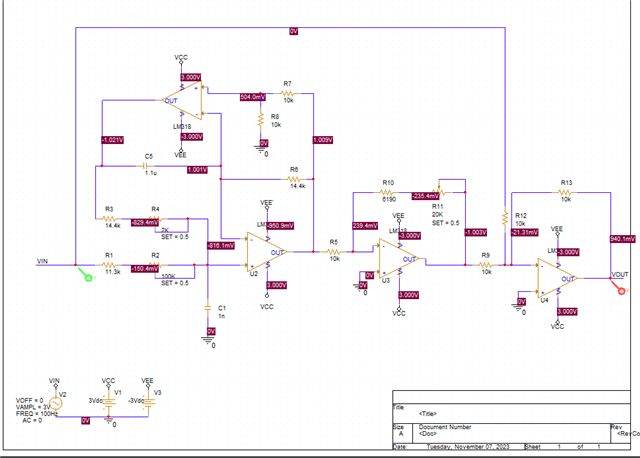Select resistor R10 symbol
The image size is (640, 458).
[x=387, y=192]
